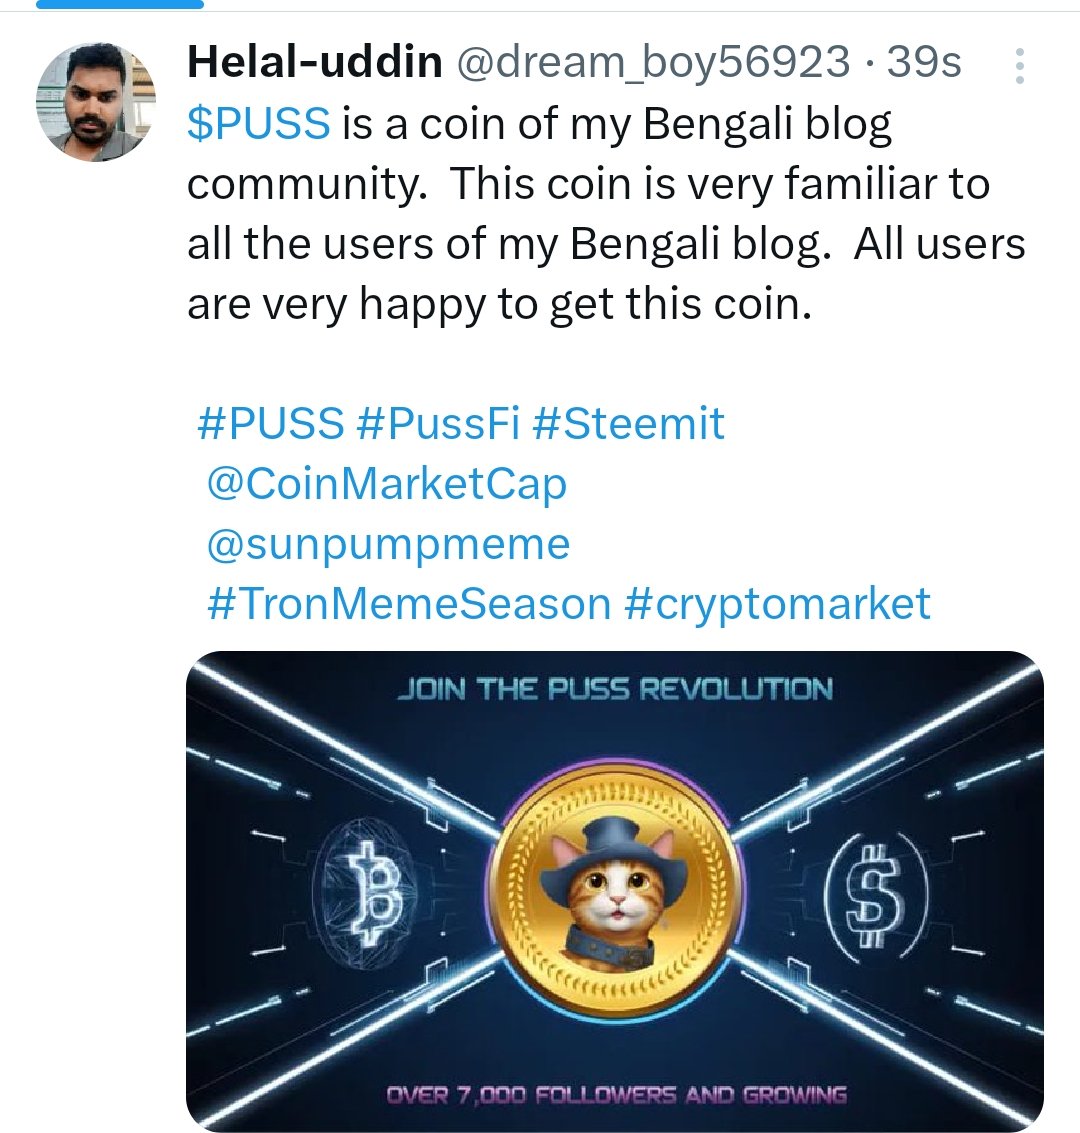Open the @dream_boy56923 handle
The image size is (1080, 1133).
coord(653,63)
